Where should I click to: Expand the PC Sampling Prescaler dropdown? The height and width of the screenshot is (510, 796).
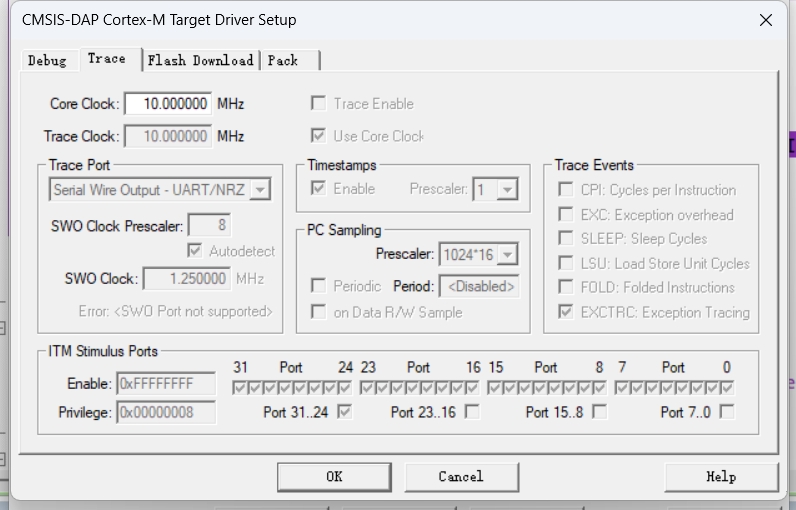[x=507, y=254]
